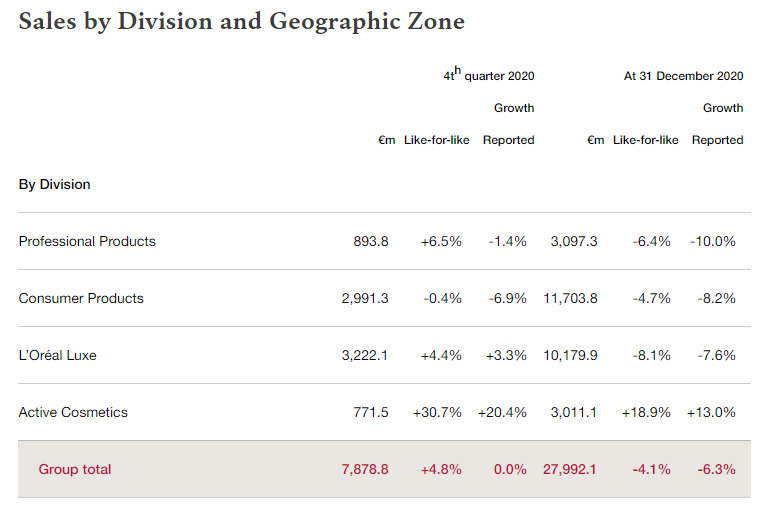Click the Professional Products row label
This screenshot has height=510, width=764.
(87, 241)
